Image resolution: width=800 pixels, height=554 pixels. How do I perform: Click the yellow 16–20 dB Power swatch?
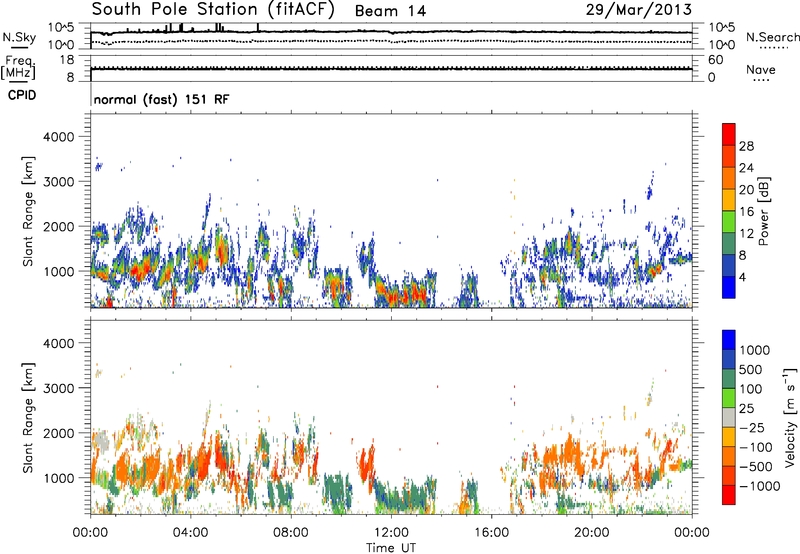tap(729, 200)
